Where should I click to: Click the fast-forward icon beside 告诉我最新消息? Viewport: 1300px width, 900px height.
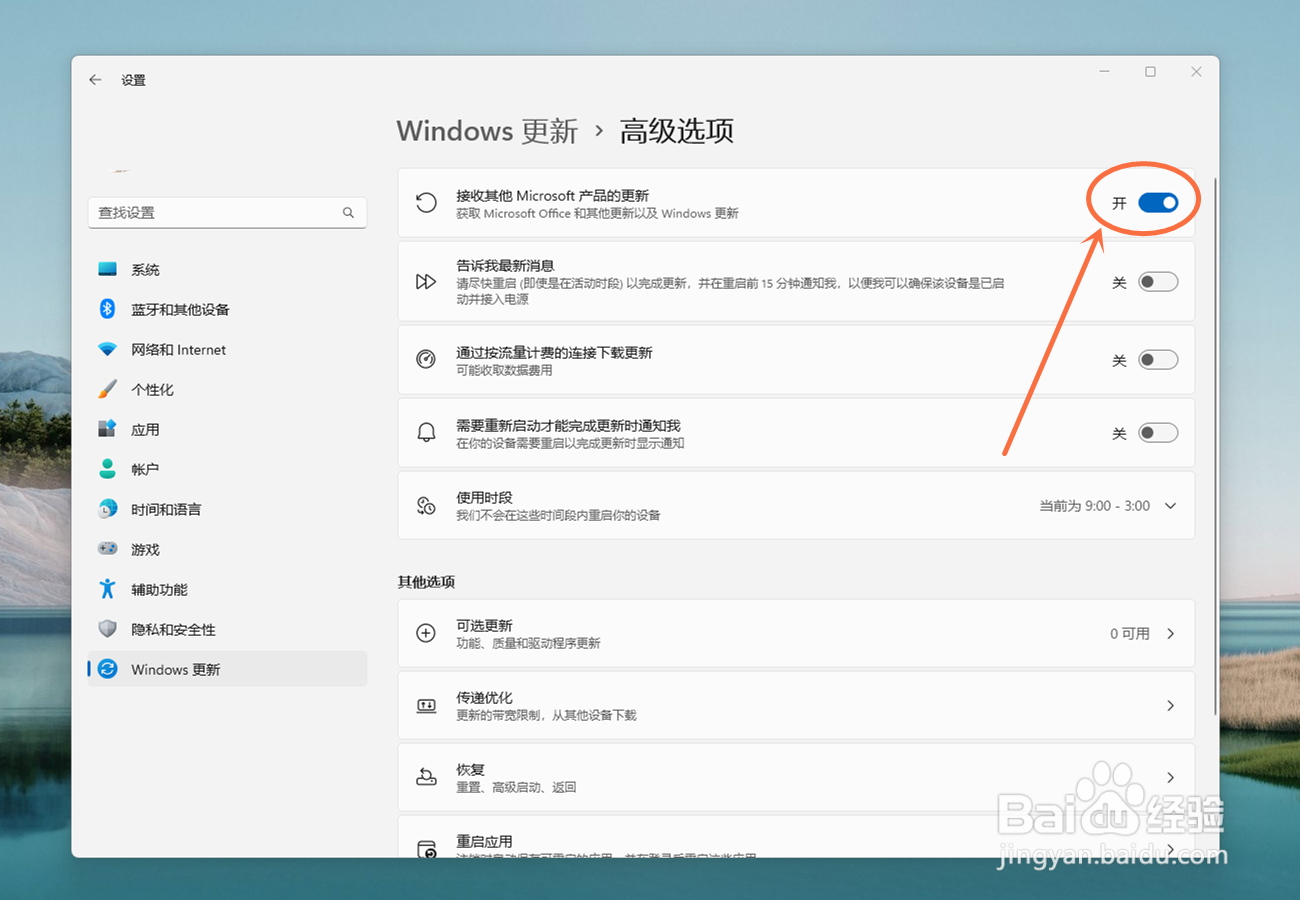coord(426,282)
